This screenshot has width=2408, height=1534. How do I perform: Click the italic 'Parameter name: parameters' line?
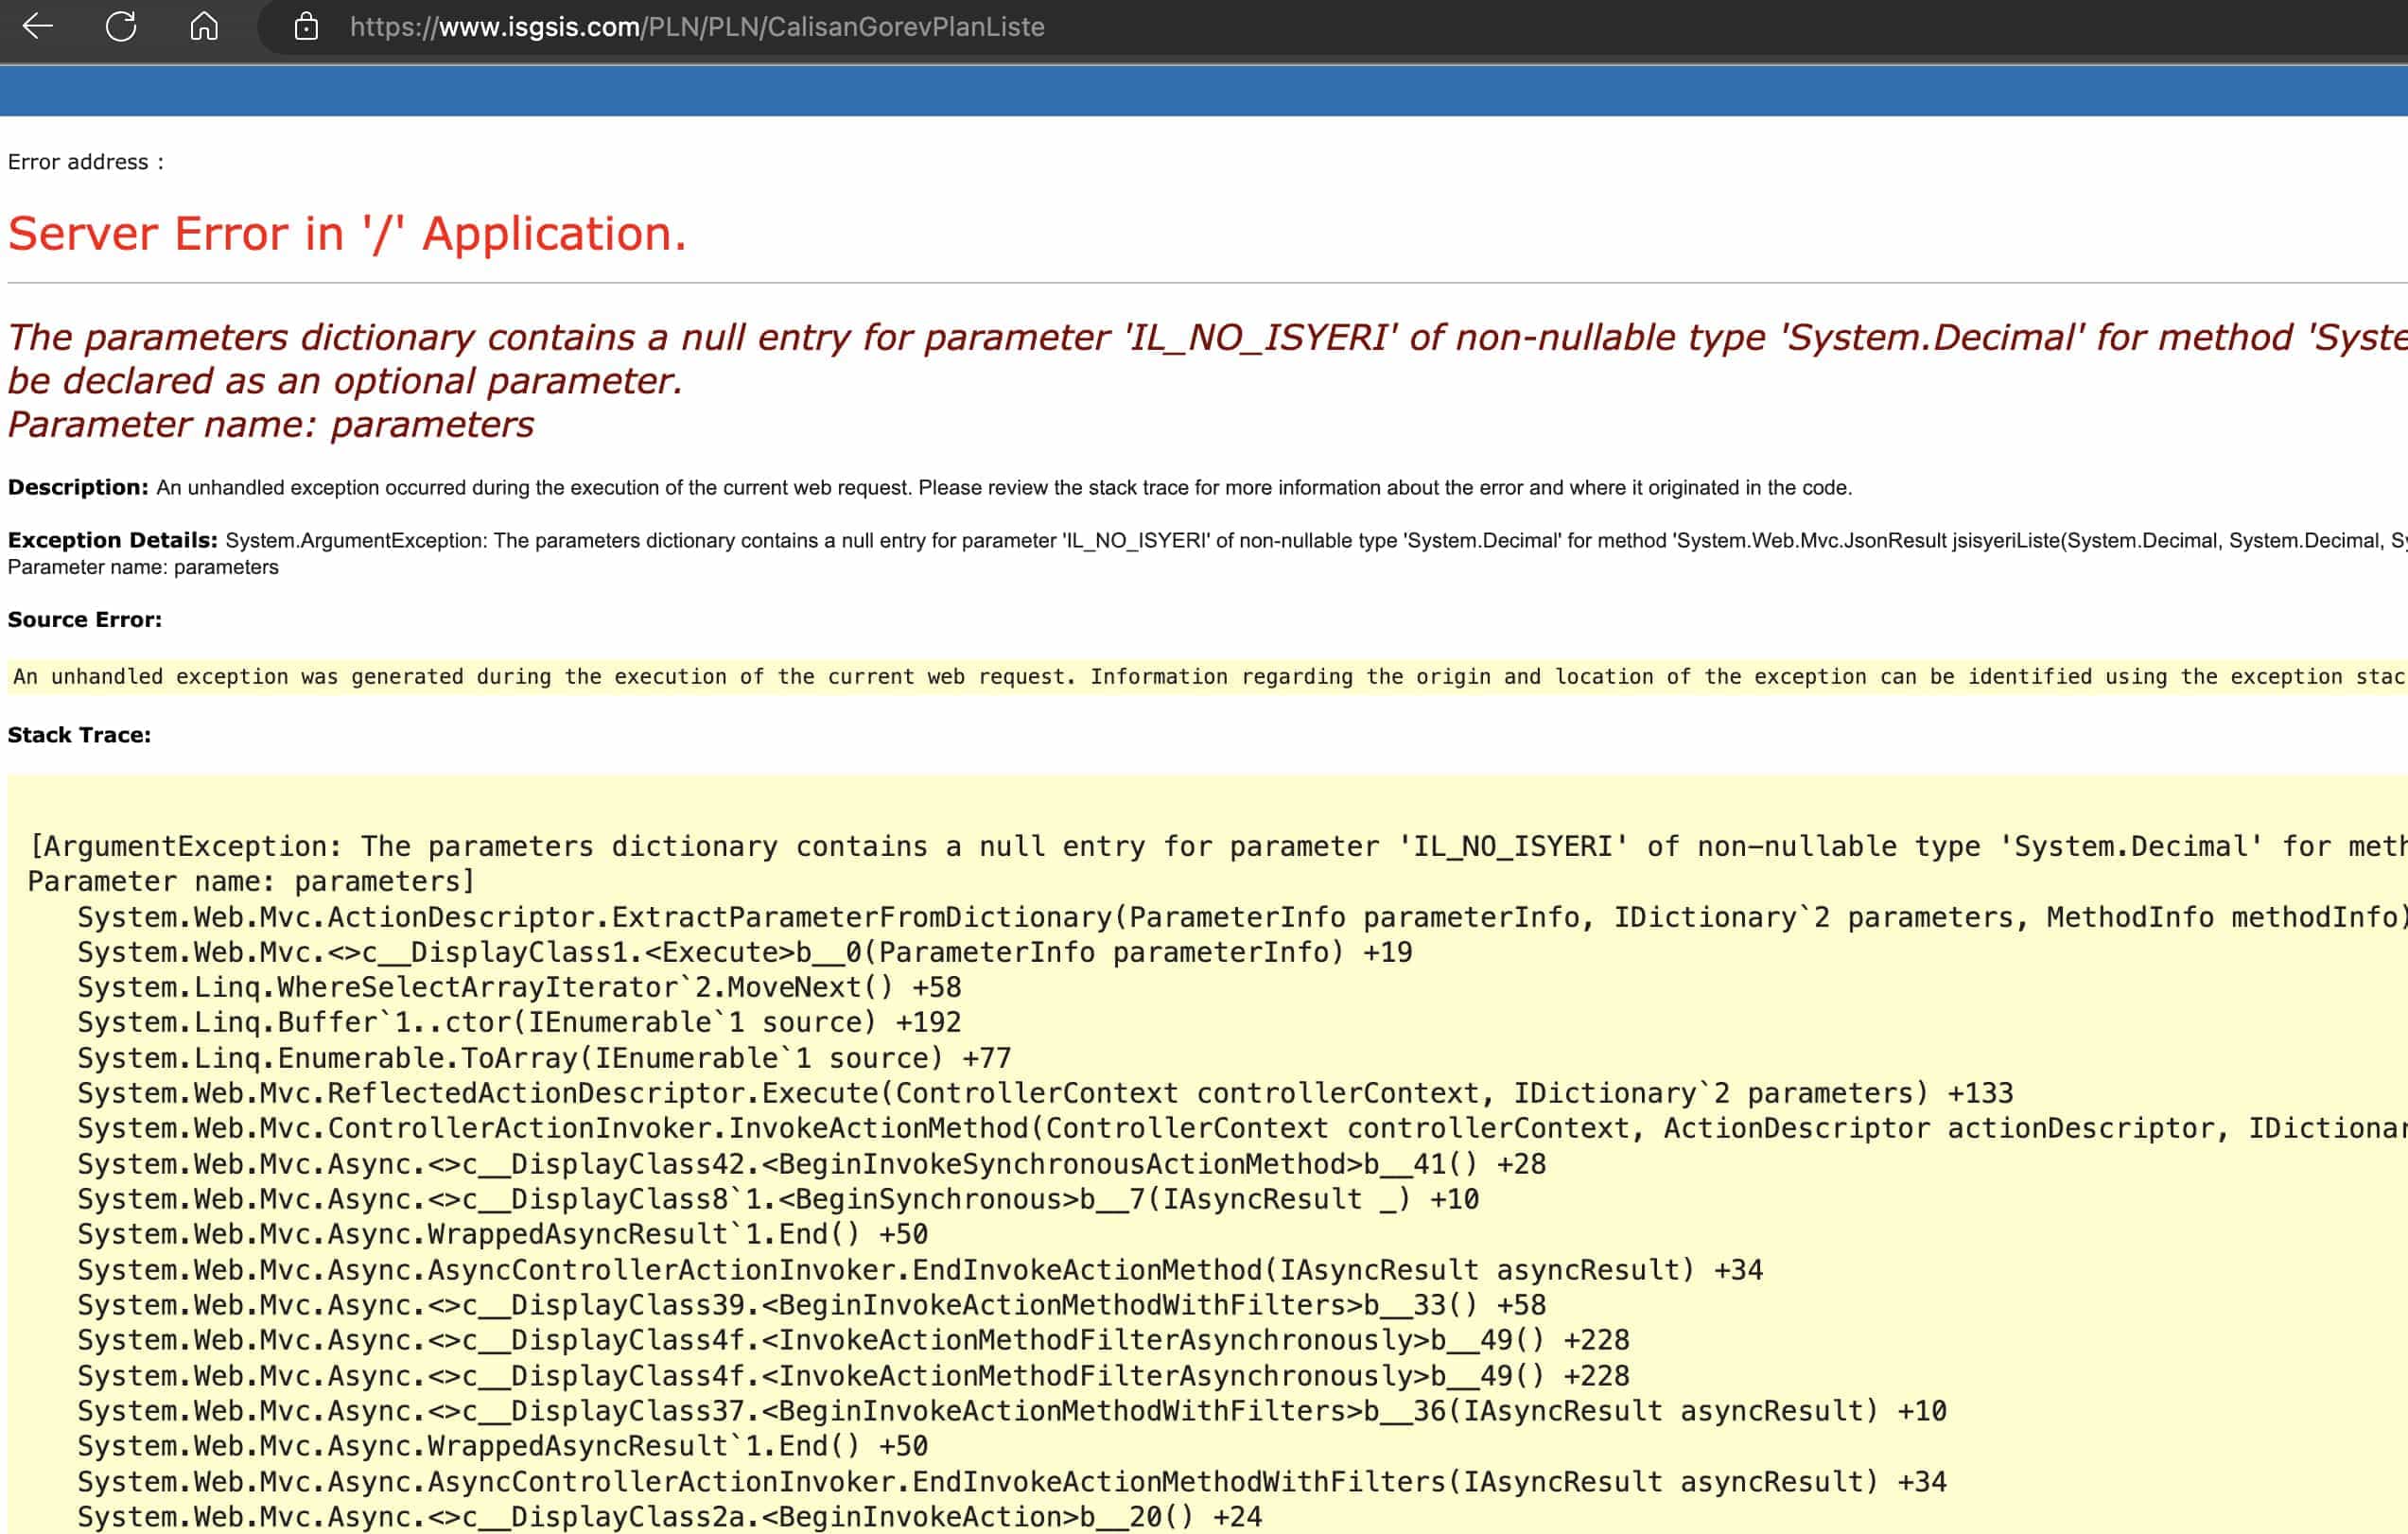pos(270,425)
